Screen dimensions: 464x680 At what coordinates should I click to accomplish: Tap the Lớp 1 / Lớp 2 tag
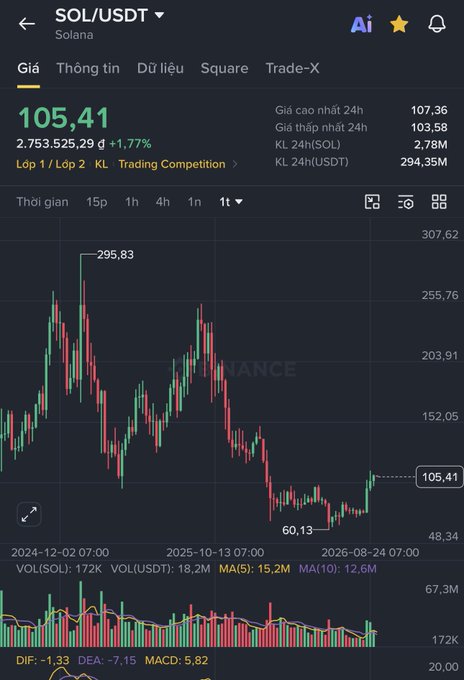click(x=51, y=164)
